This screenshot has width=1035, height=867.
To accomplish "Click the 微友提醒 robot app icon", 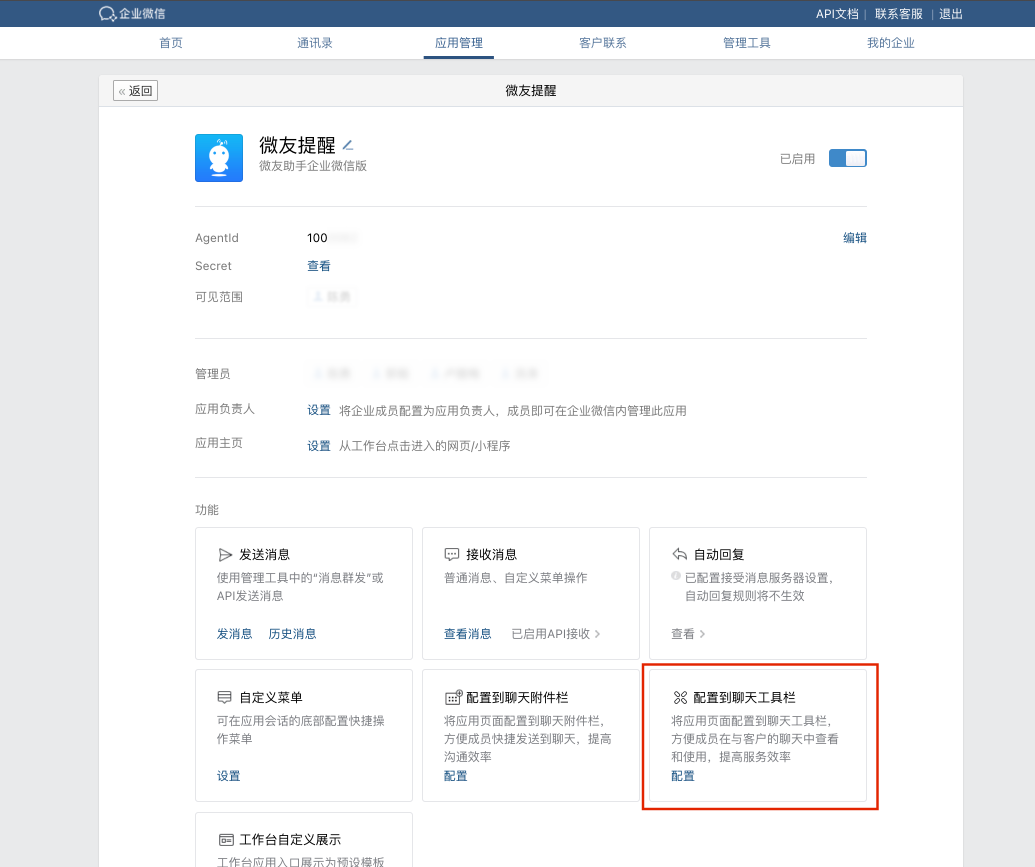I will point(218,158).
